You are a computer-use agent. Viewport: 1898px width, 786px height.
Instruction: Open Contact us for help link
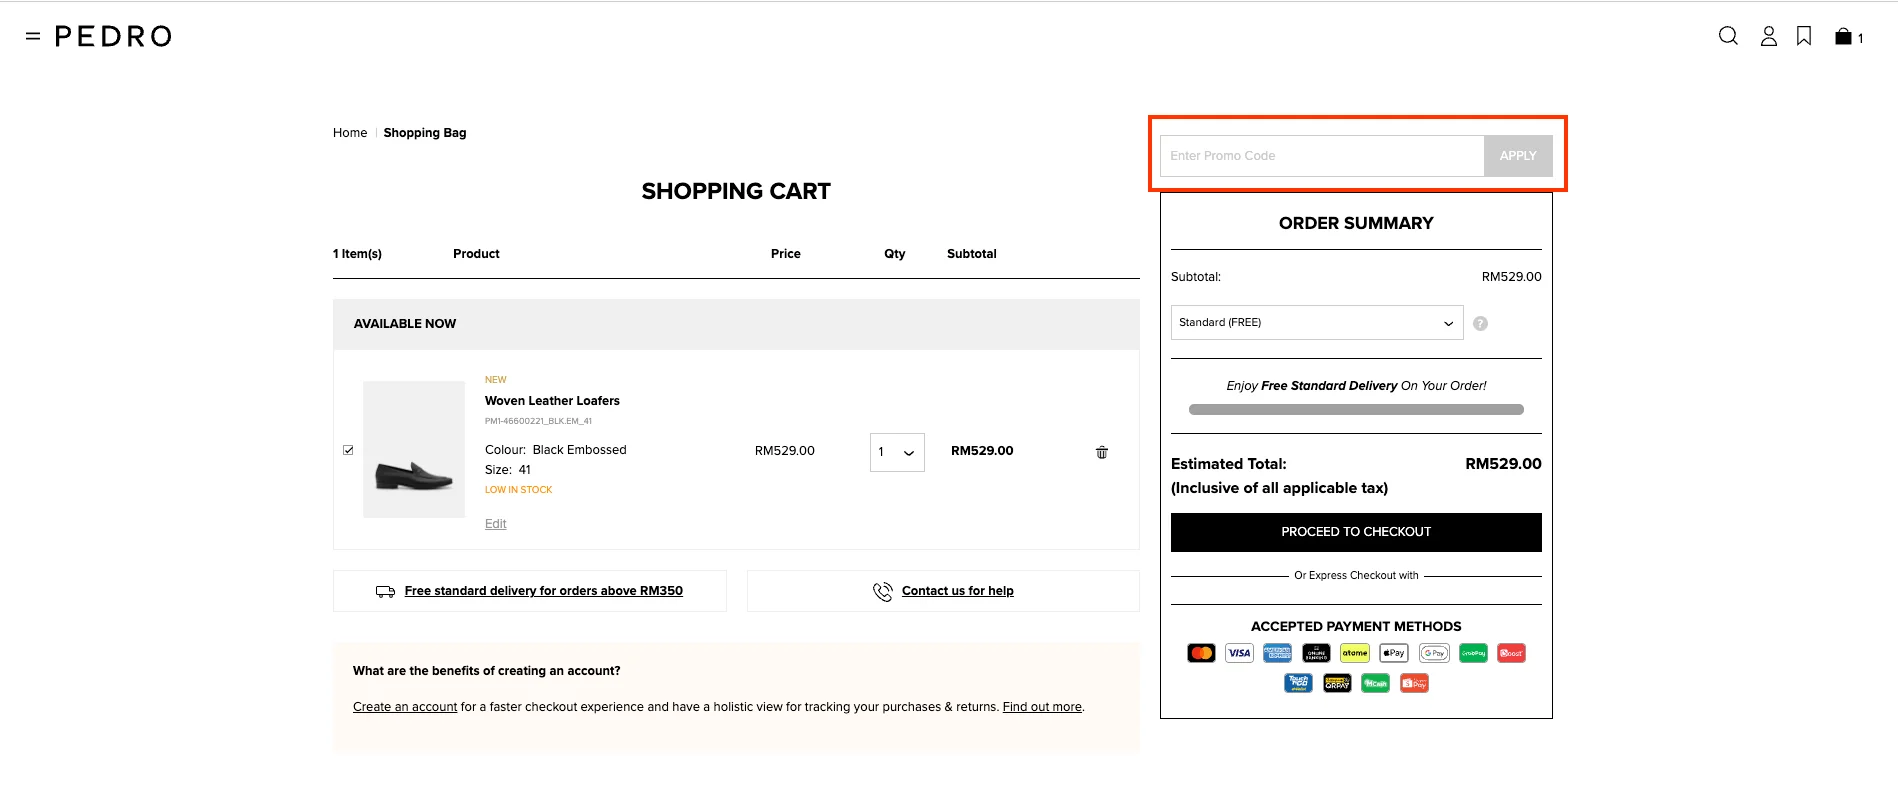(x=958, y=591)
